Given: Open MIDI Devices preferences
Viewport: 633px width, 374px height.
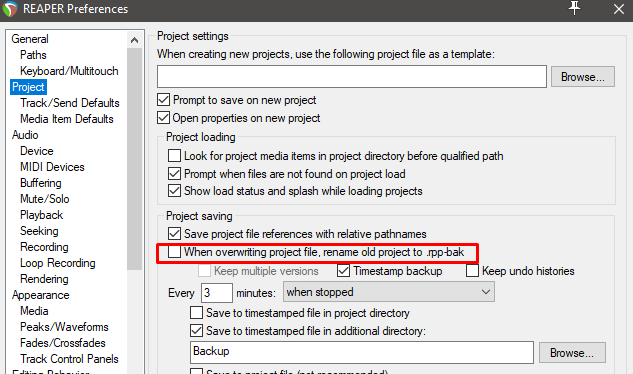Looking at the screenshot, I should click(x=52, y=167).
